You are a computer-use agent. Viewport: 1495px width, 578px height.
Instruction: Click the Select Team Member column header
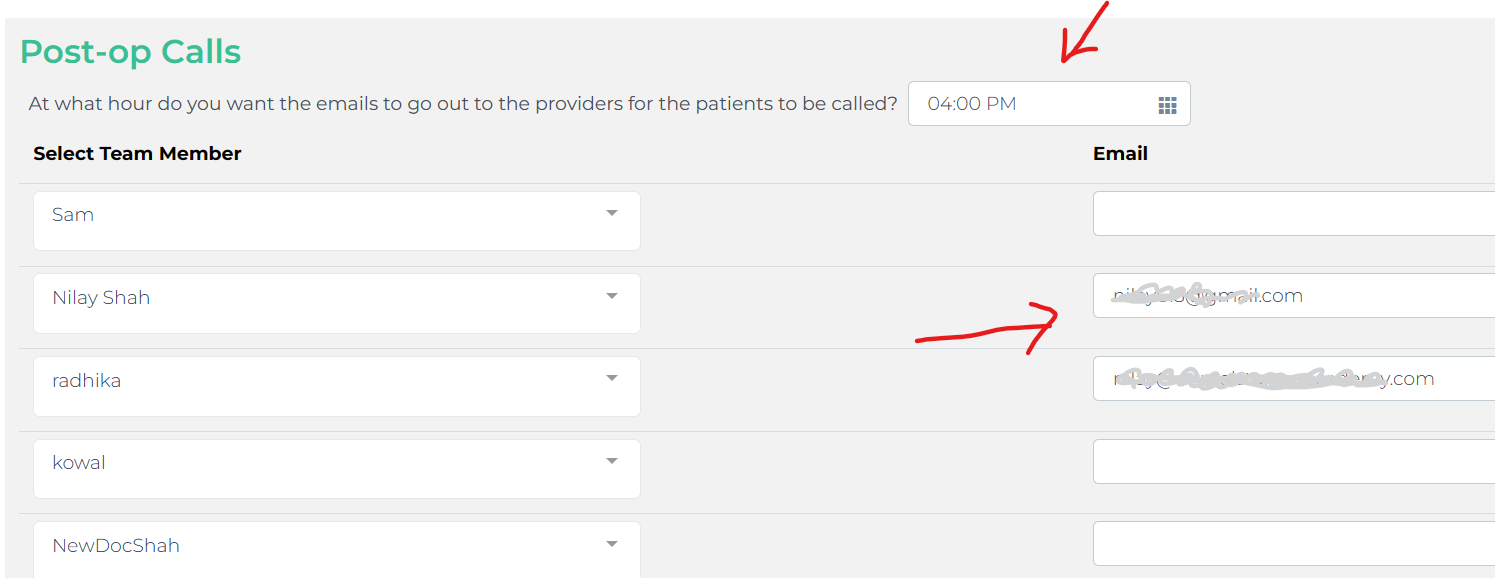click(137, 153)
